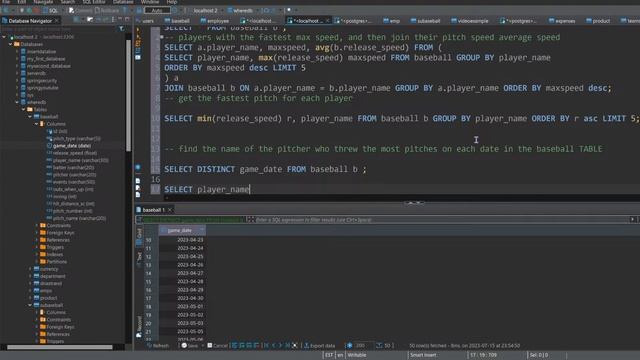Collapse the Databases folder node
This screenshot has height=360, width=640.
pos(11,44)
